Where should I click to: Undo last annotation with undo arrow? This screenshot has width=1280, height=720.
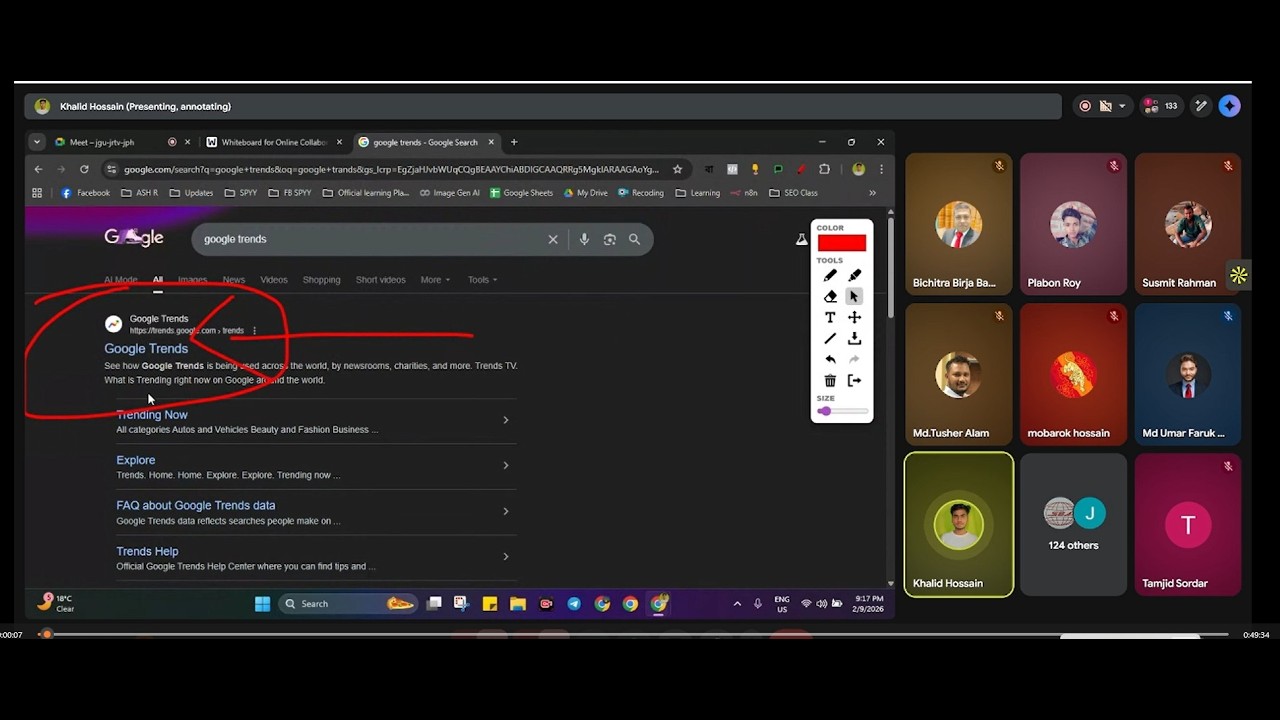click(830, 359)
